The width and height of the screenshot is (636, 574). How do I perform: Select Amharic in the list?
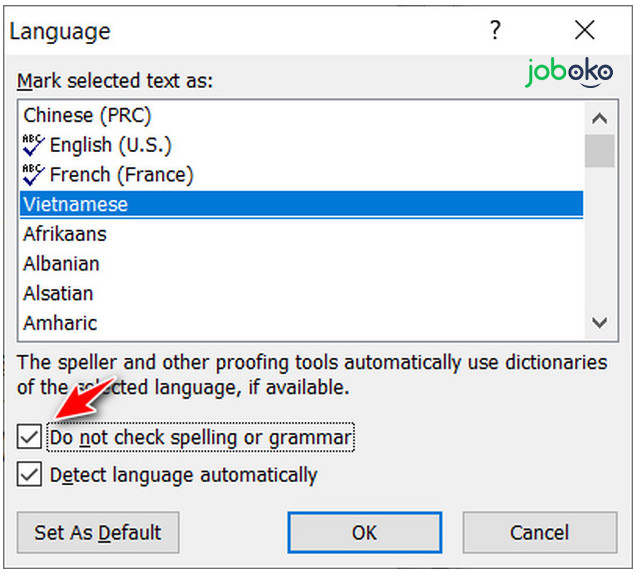pos(61,323)
